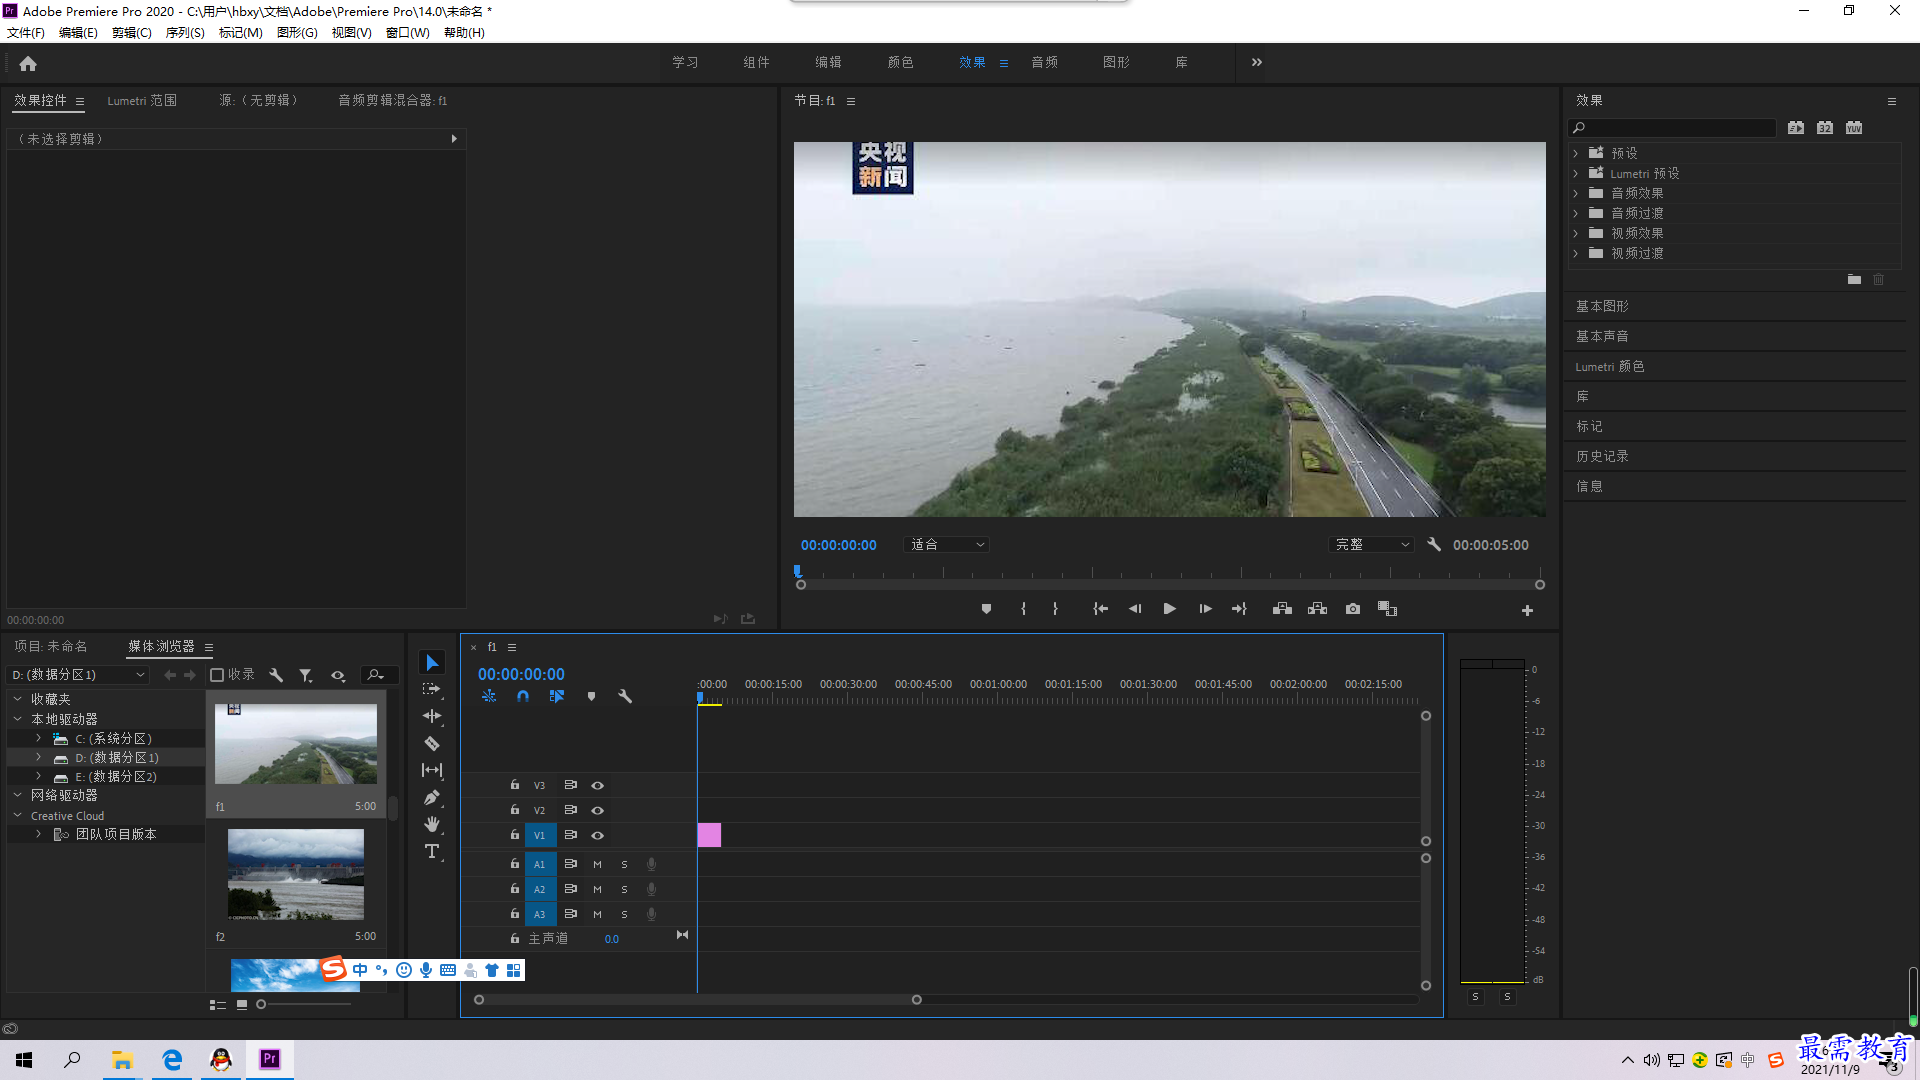Switch to the Lumetri Scopes tab
Image resolution: width=1920 pixels, height=1080 pixels.
[142, 100]
